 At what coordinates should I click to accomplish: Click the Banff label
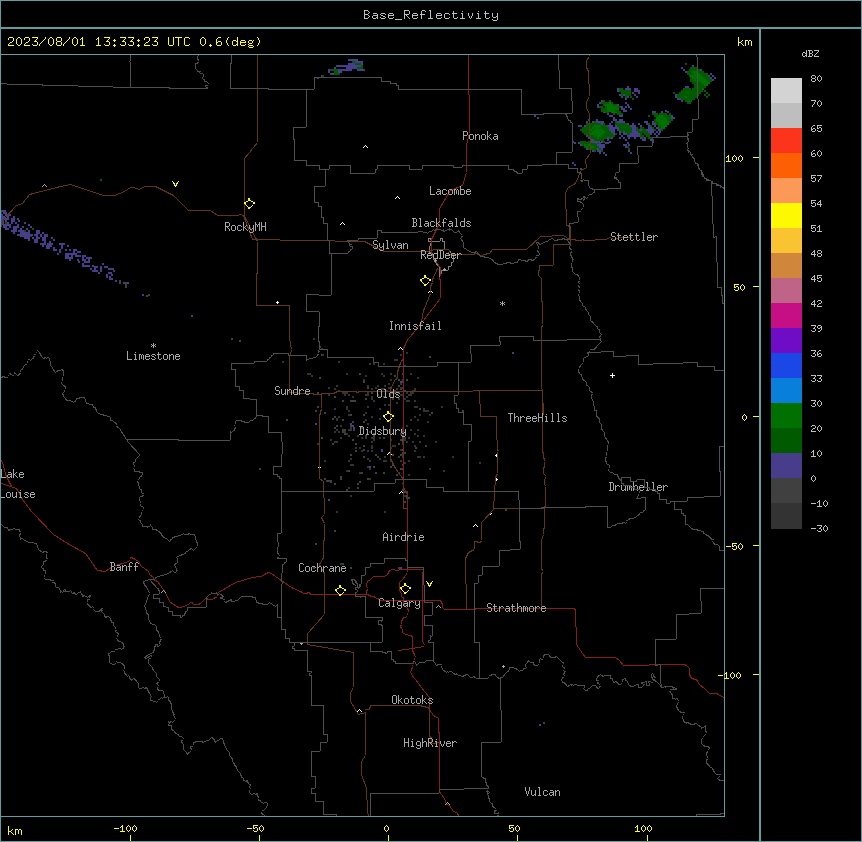pos(124,567)
